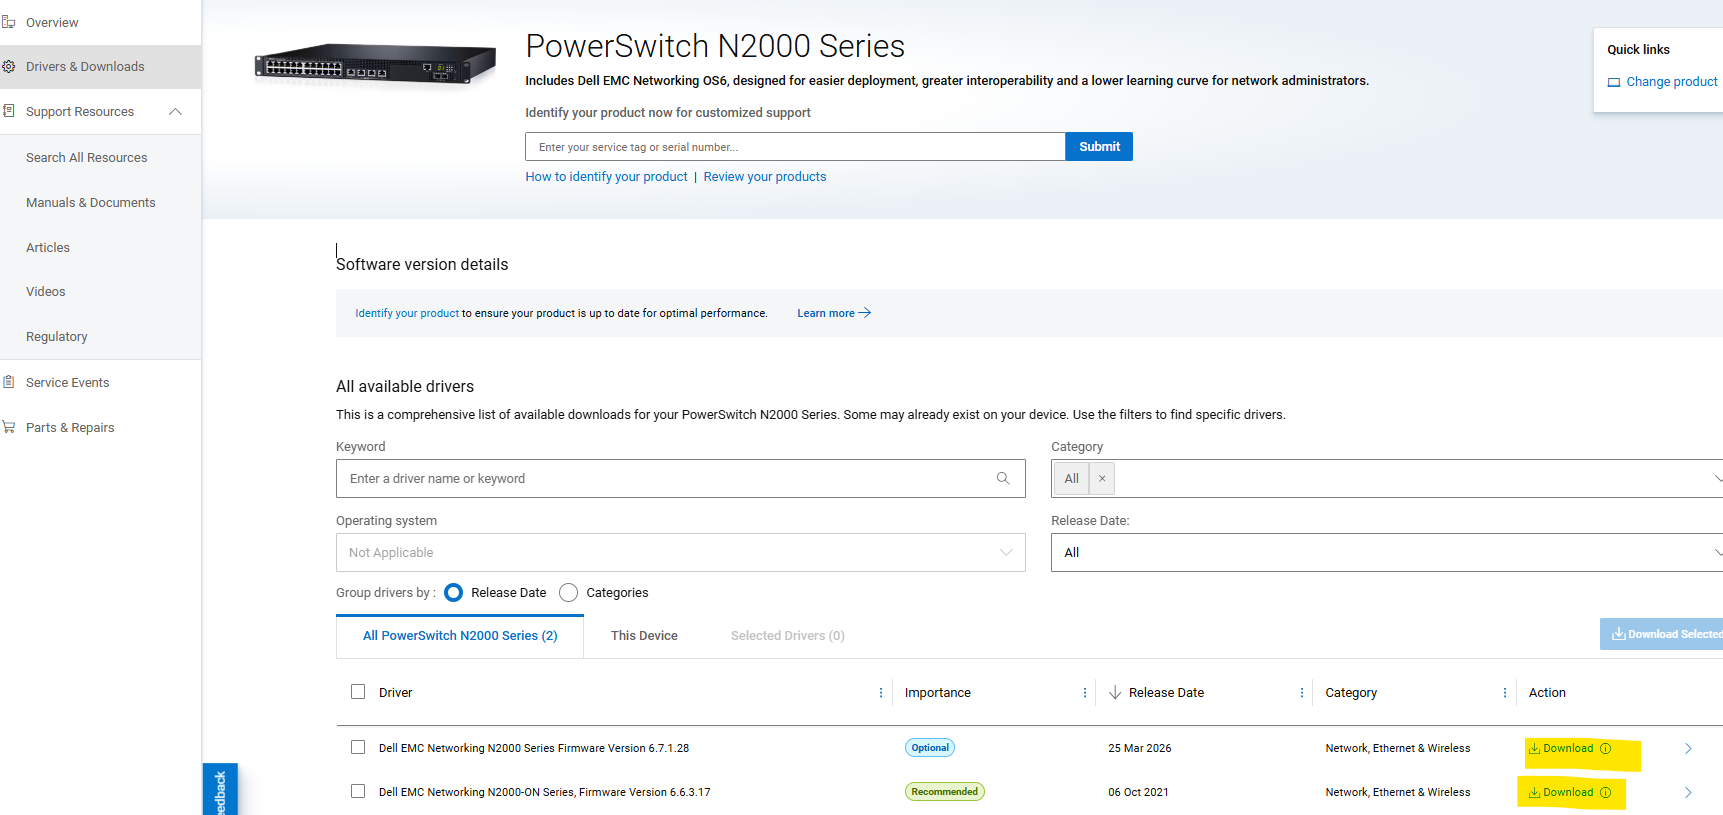Click How to identify your product link

pos(607,177)
